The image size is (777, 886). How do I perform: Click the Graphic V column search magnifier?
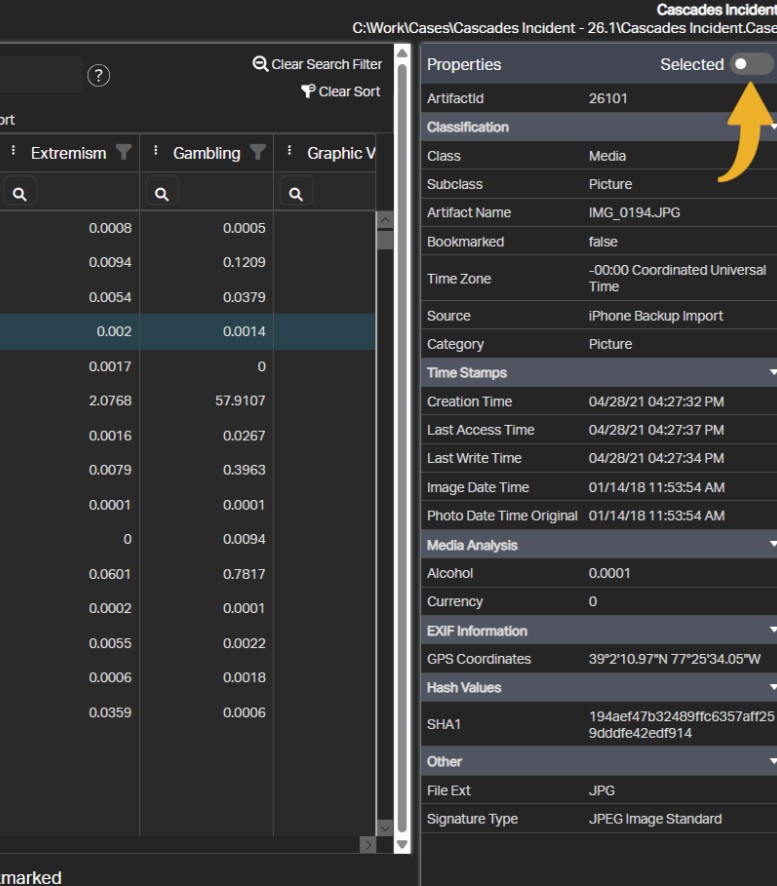(x=295, y=194)
